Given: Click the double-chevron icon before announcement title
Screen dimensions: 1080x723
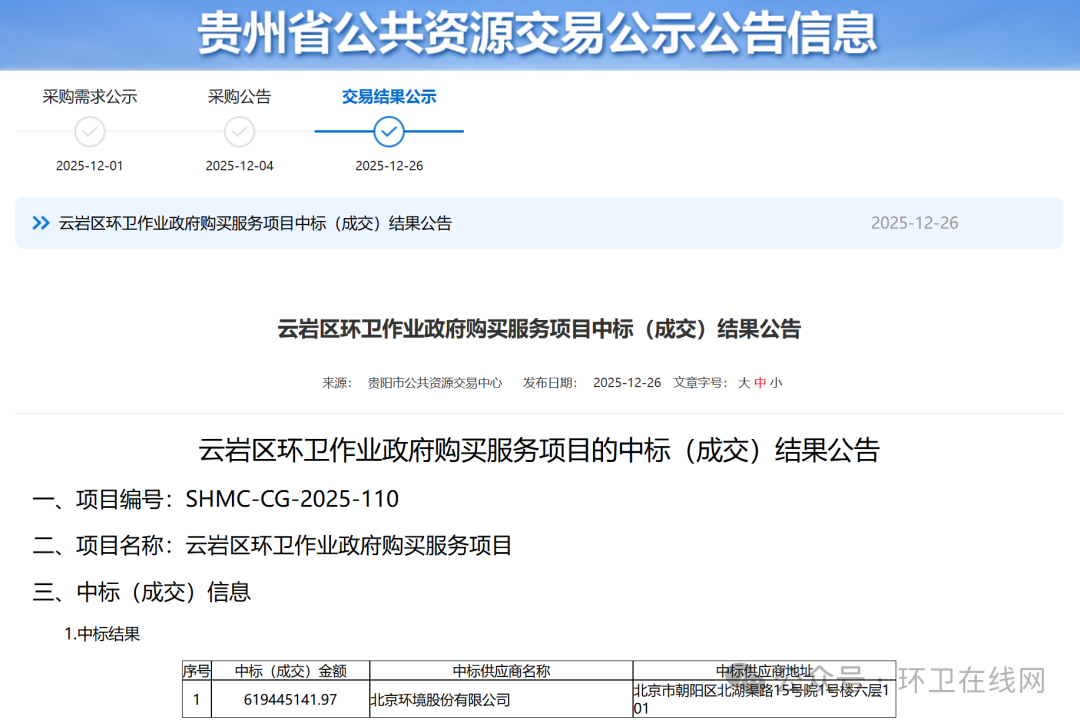Looking at the screenshot, I should pos(41,223).
